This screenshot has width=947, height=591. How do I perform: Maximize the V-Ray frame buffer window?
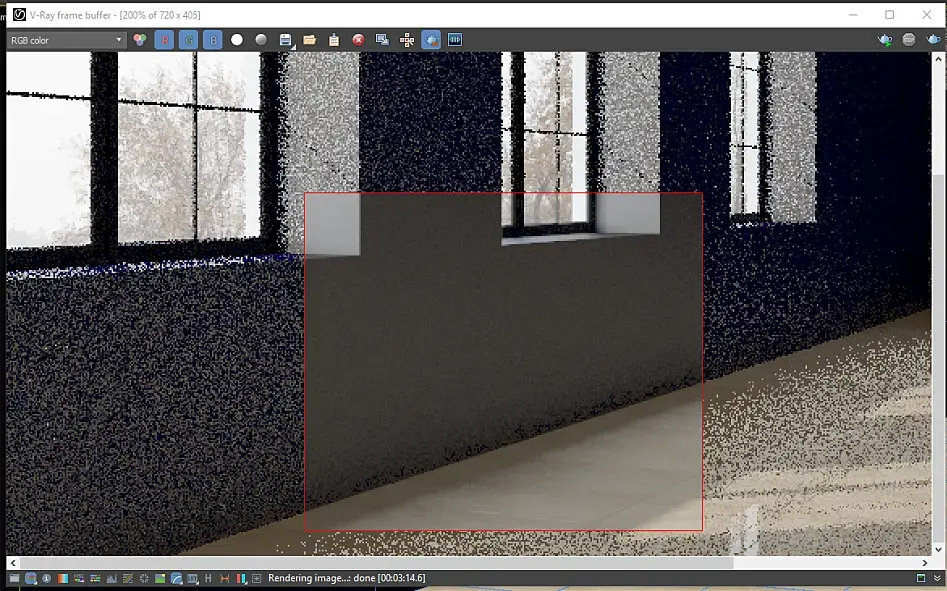(x=890, y=14)
